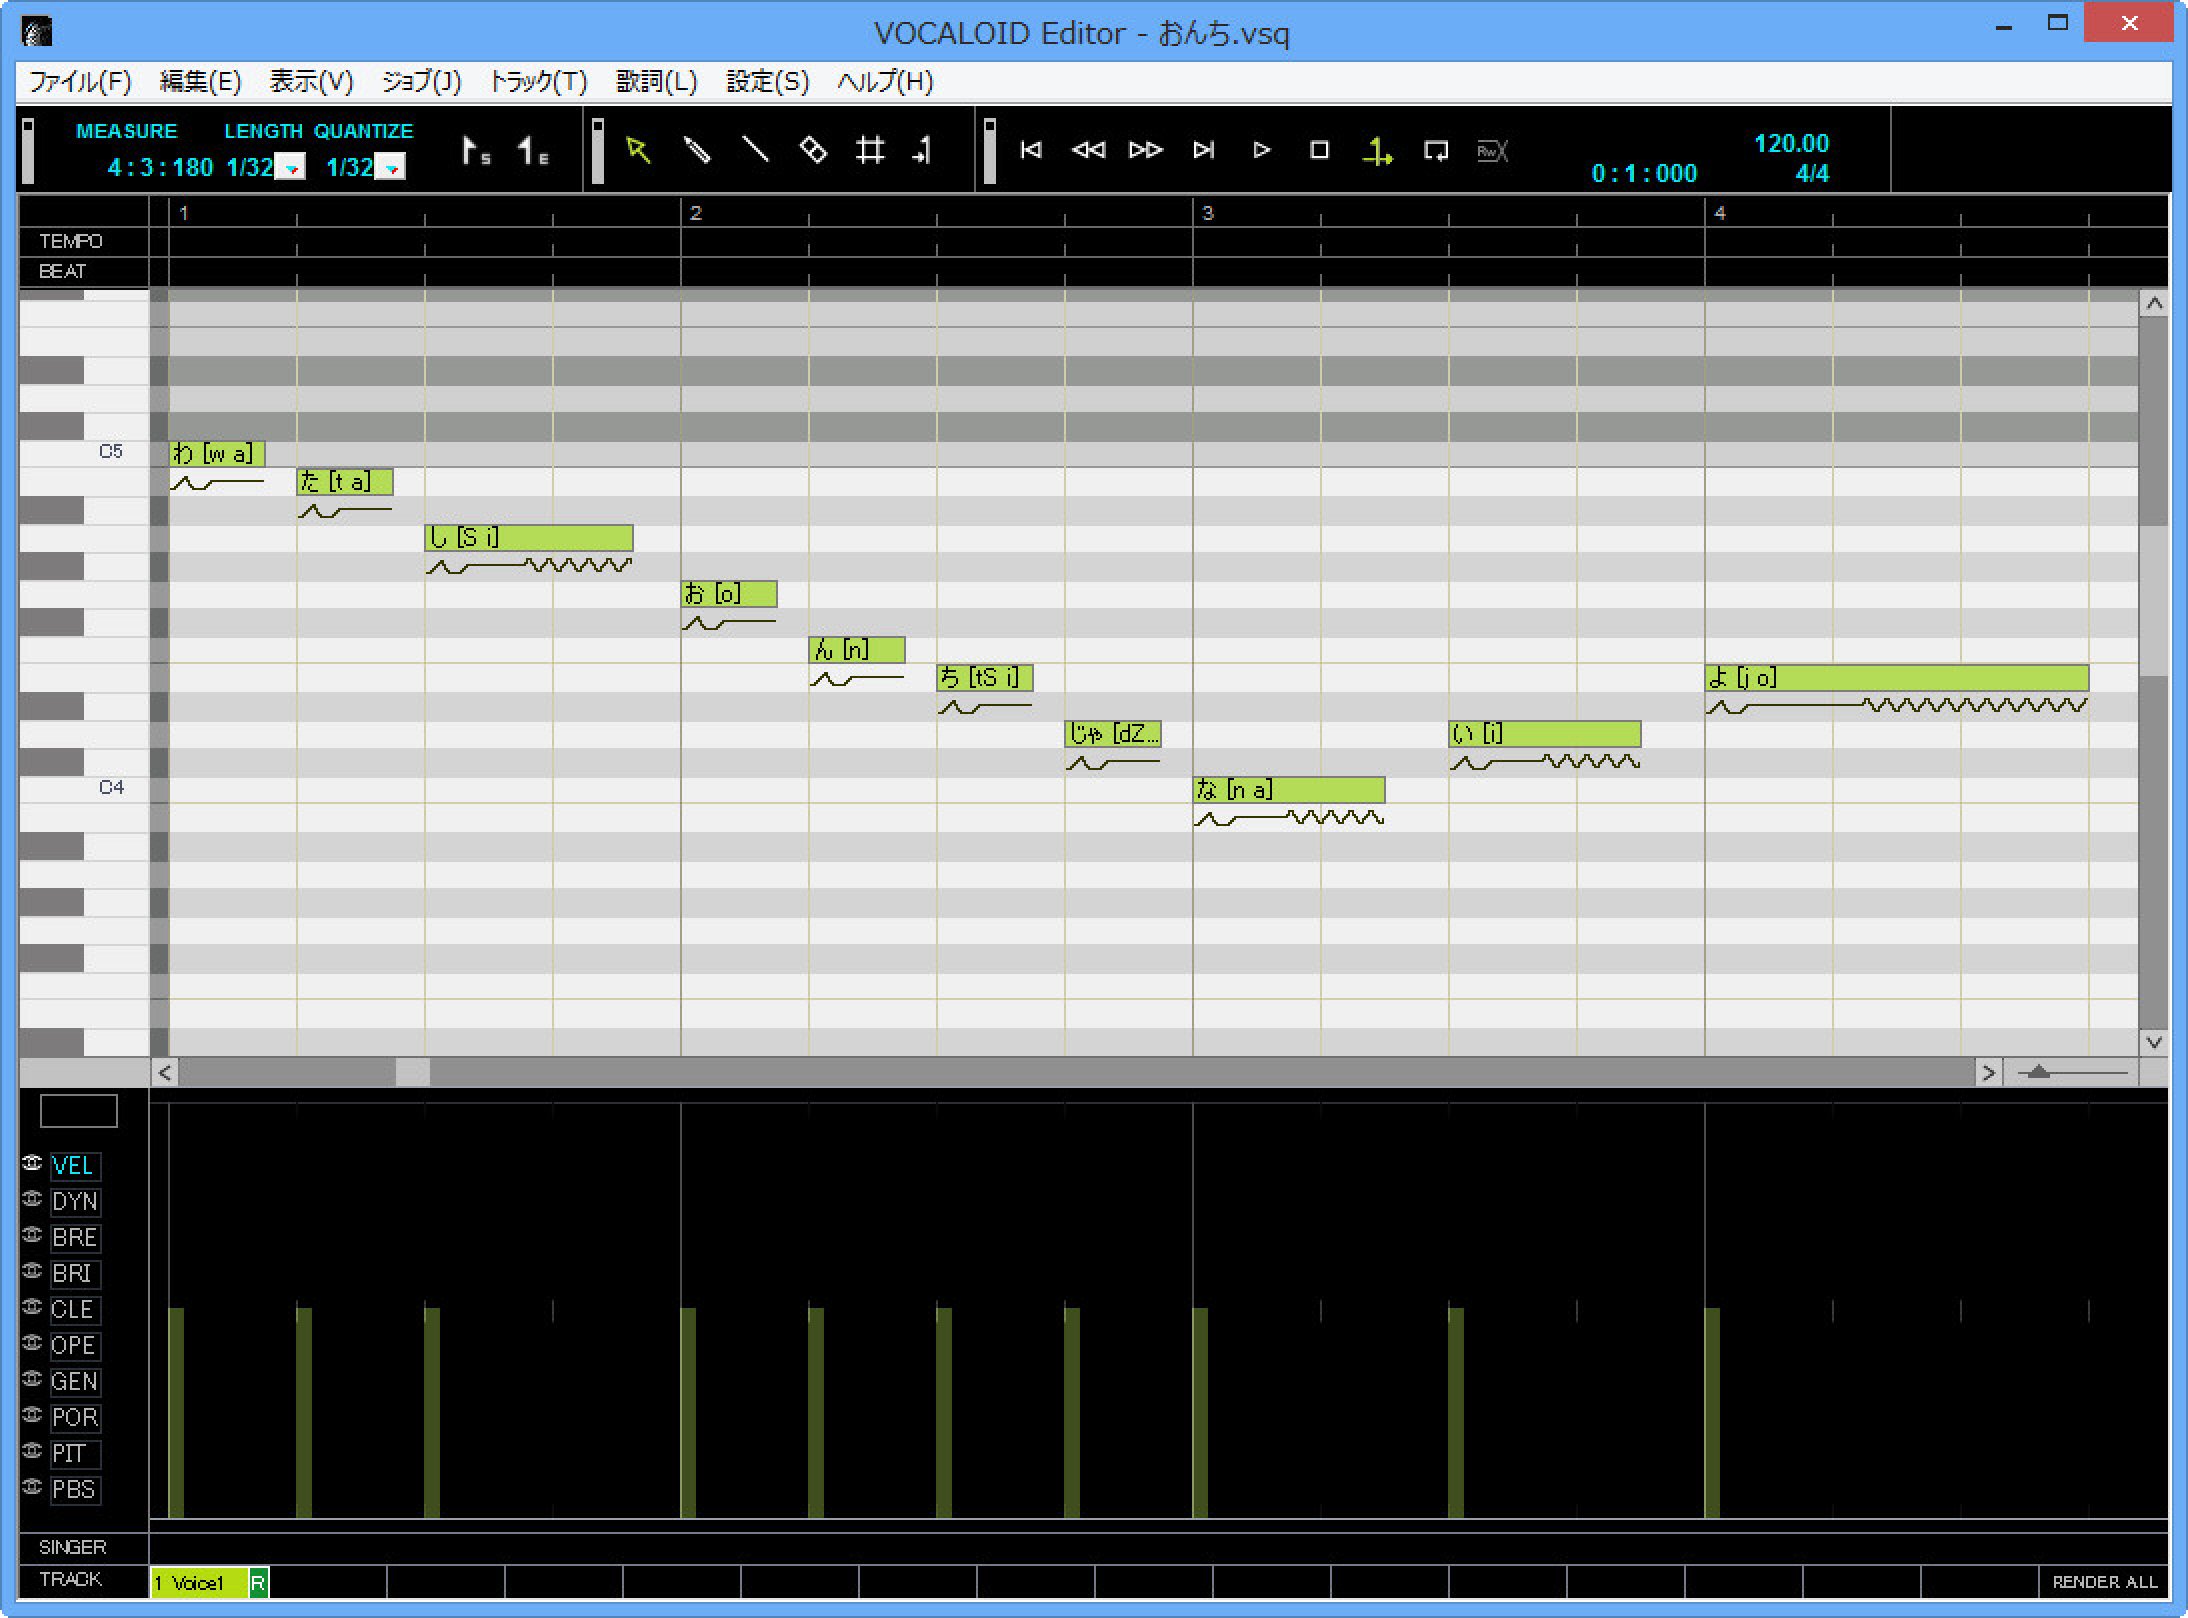Jump to the song end

coord(1204,150)
